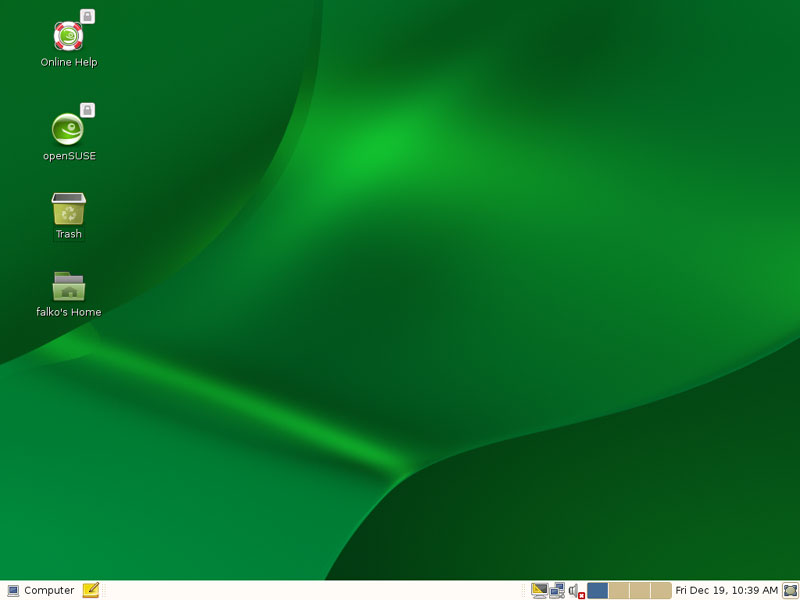Select the openSUSE desktop icon

click(x=67, y=129)
